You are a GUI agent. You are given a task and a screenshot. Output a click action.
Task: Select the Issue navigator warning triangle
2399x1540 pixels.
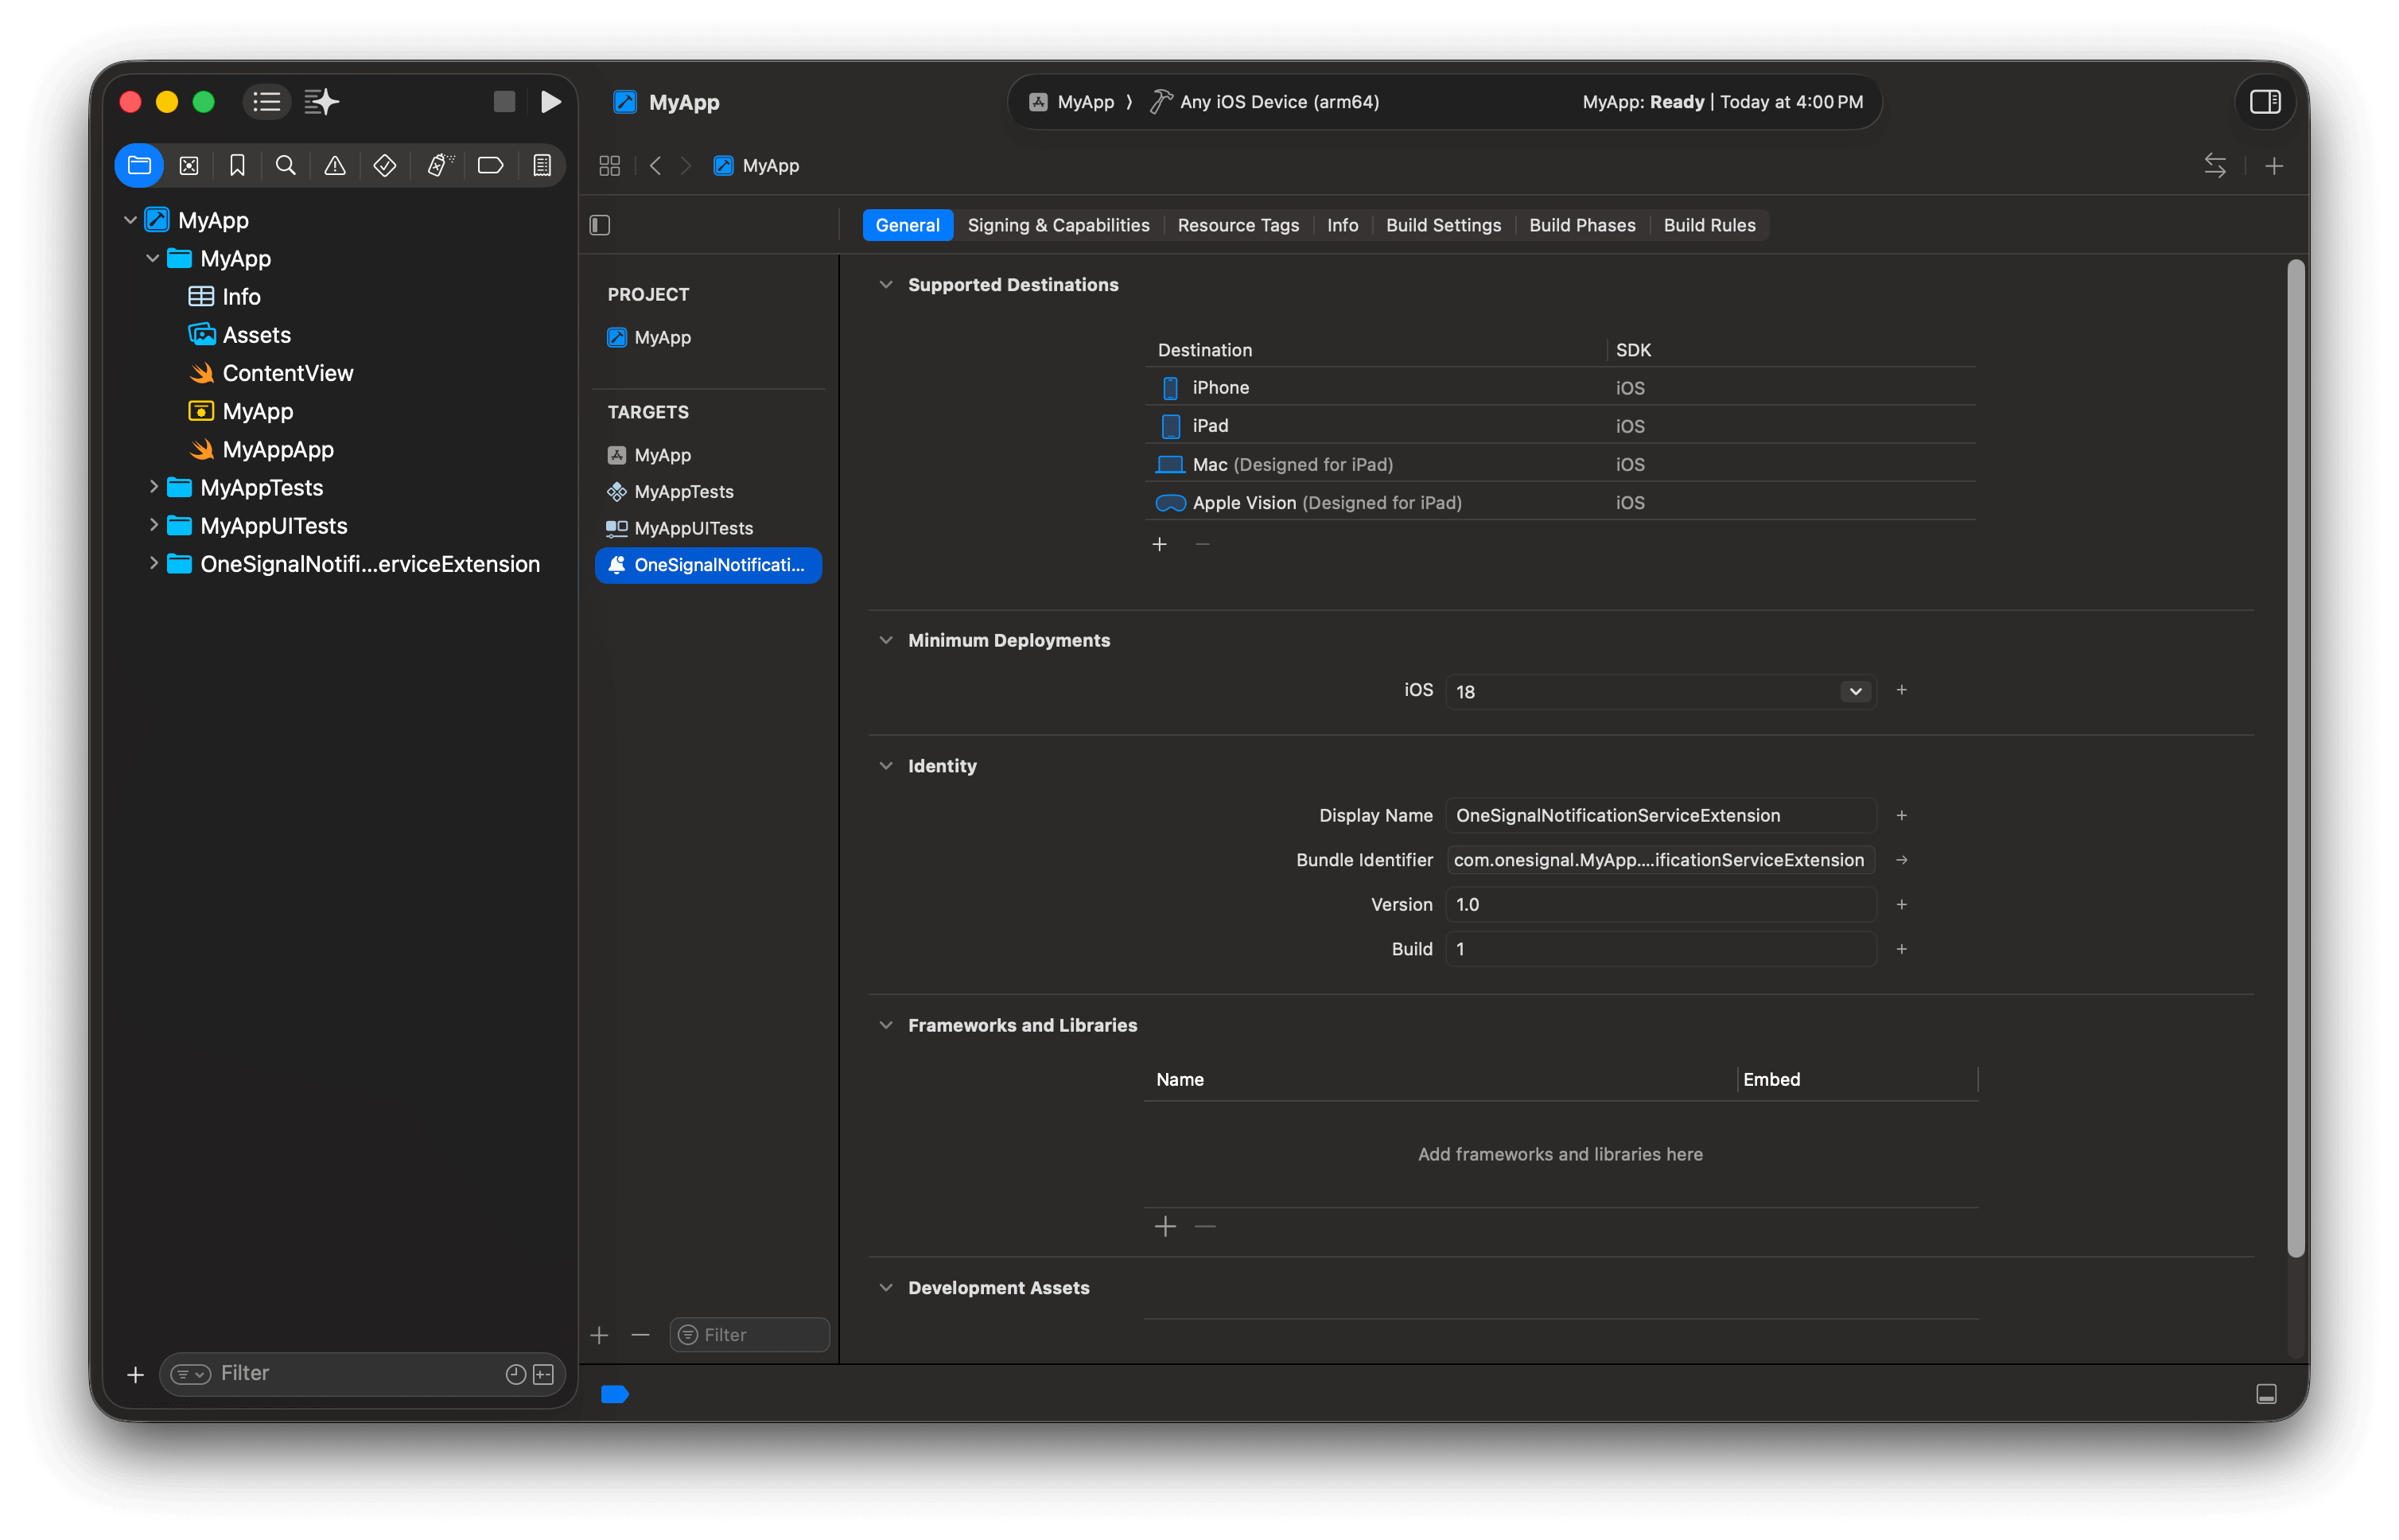click(x=334, y=165)
